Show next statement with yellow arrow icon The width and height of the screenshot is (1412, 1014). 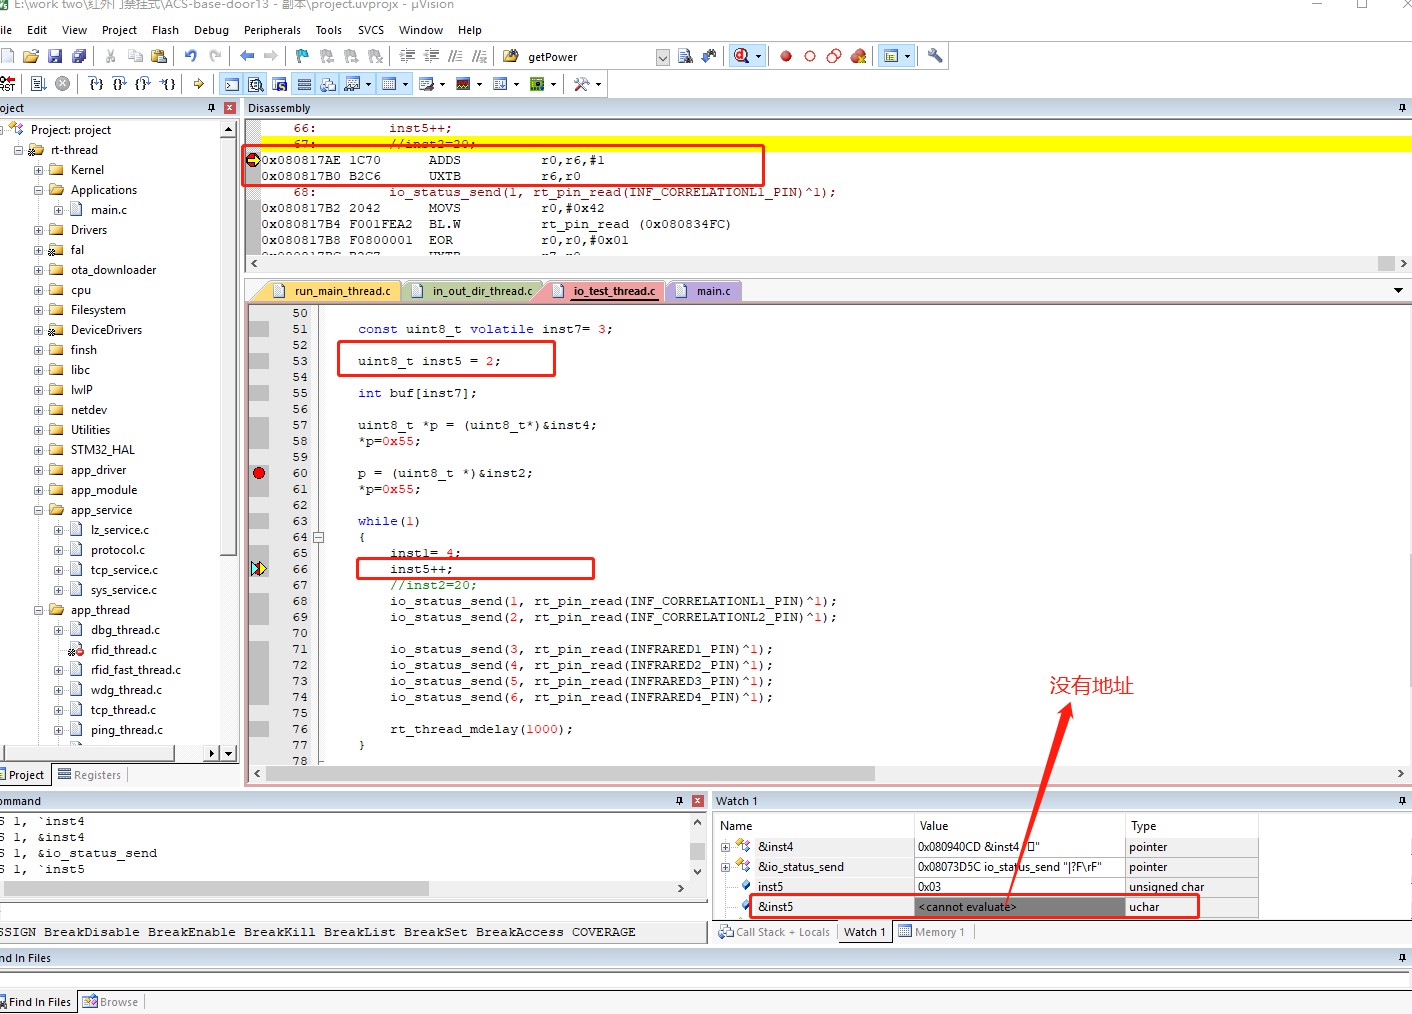tap(199, 84)
